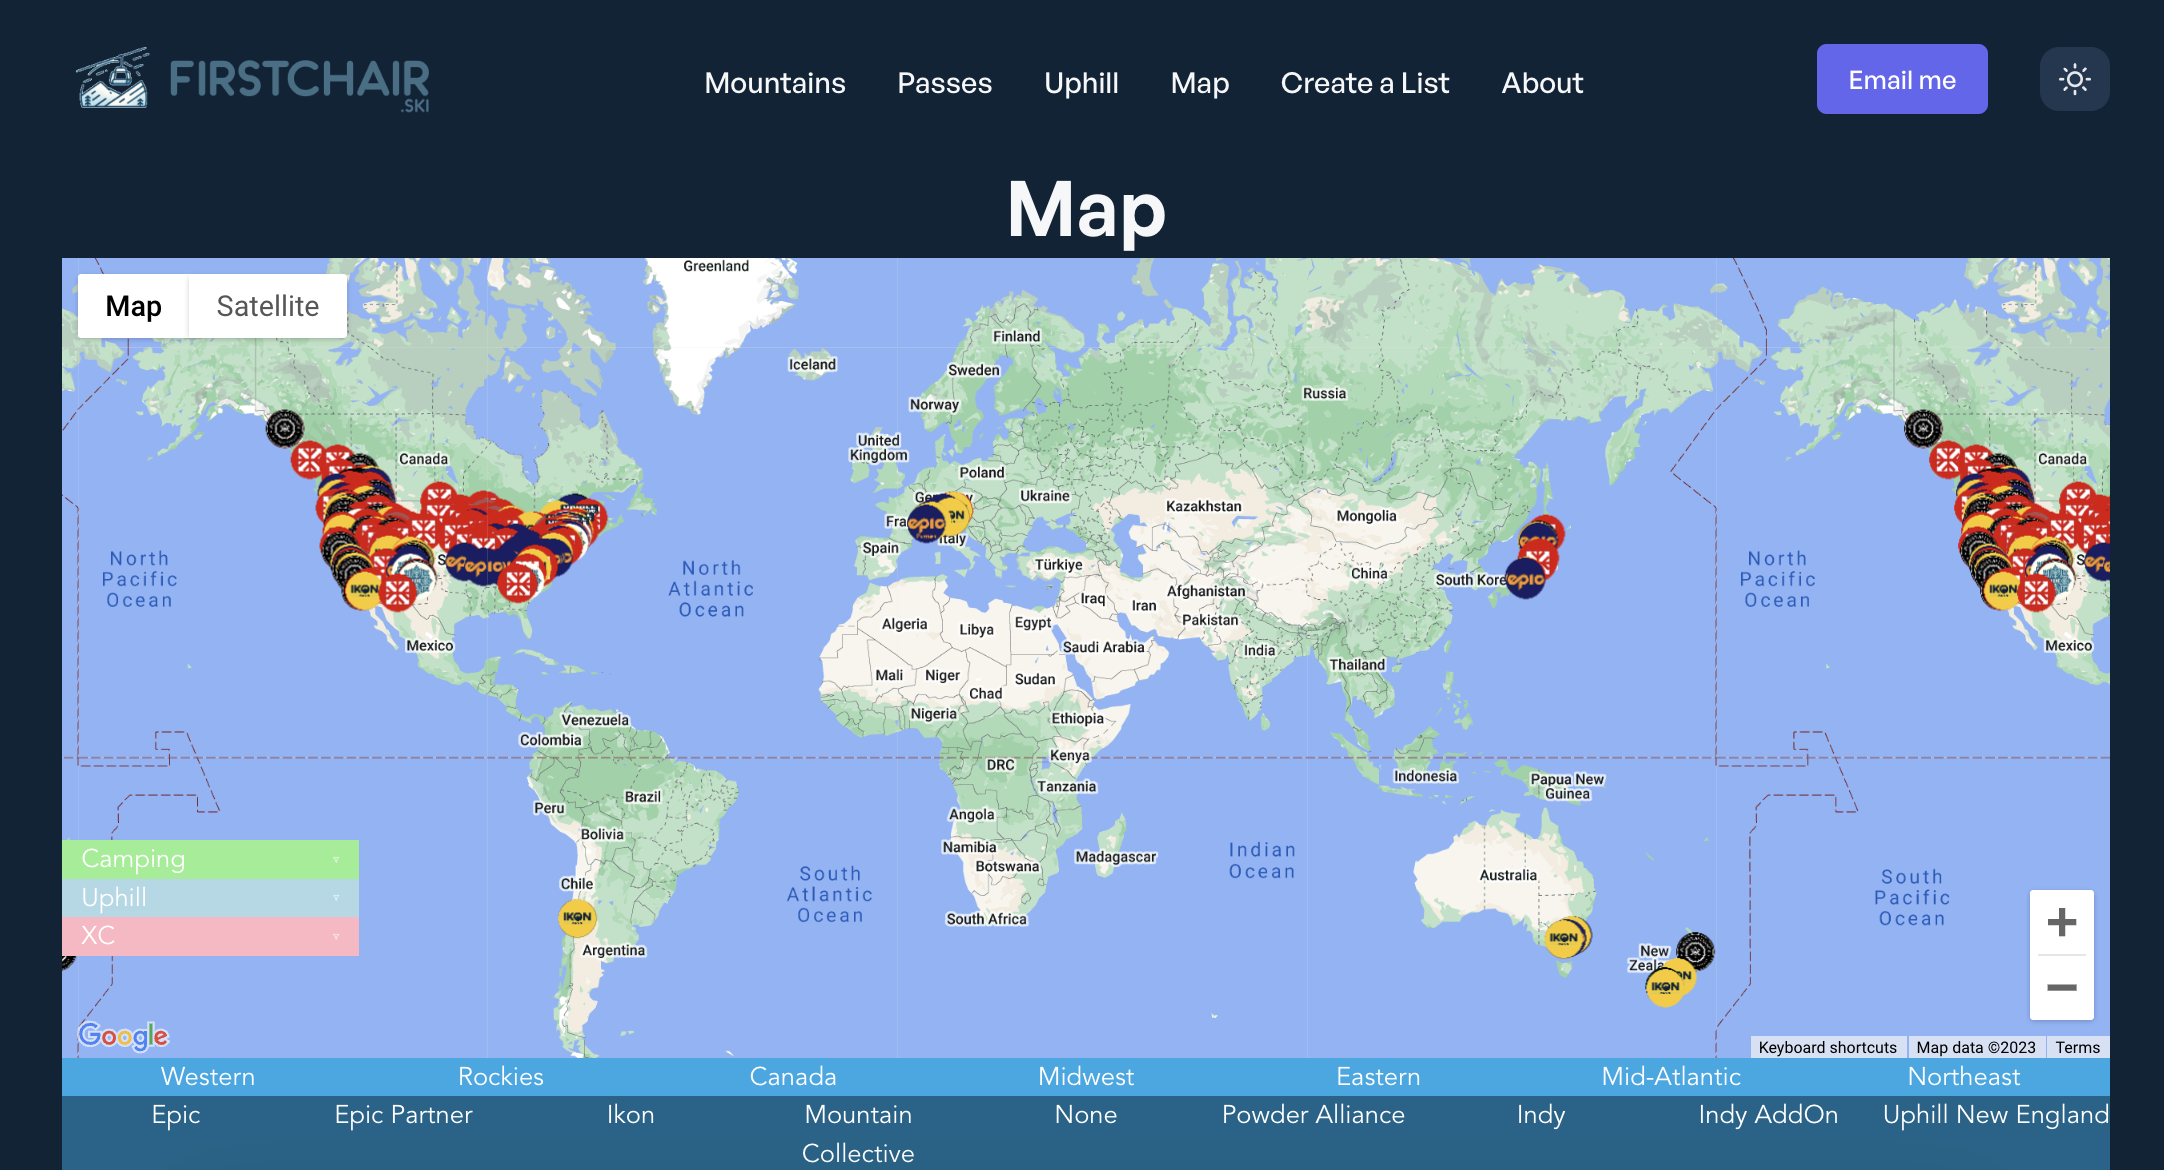Open the Passes nav item
Image resolution: width=2164 pixels, height=1170 pixels.
(944, 83)
